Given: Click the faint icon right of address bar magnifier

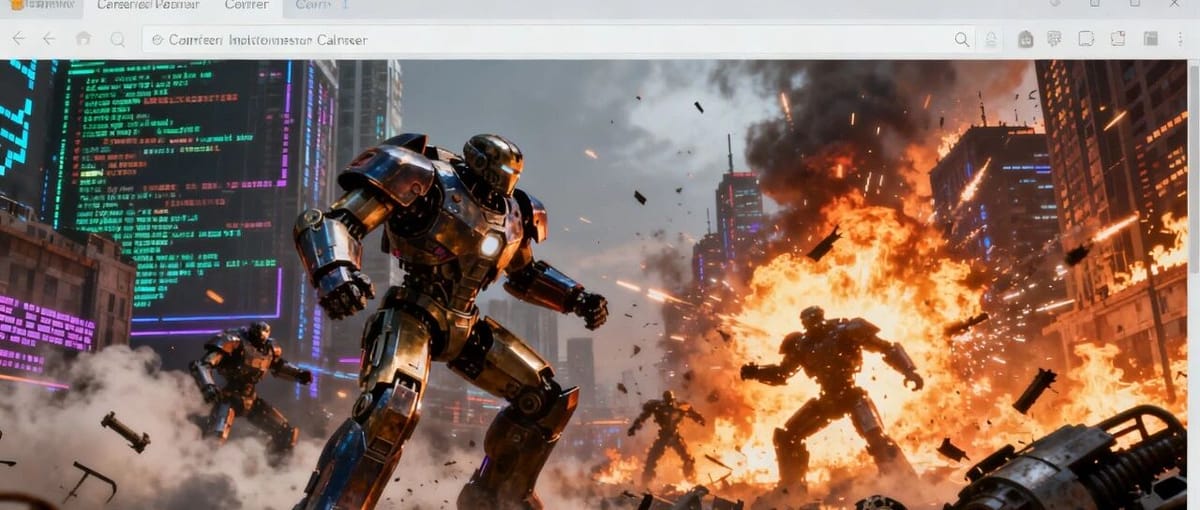Looking at the screenshot, I should point(991,39).
